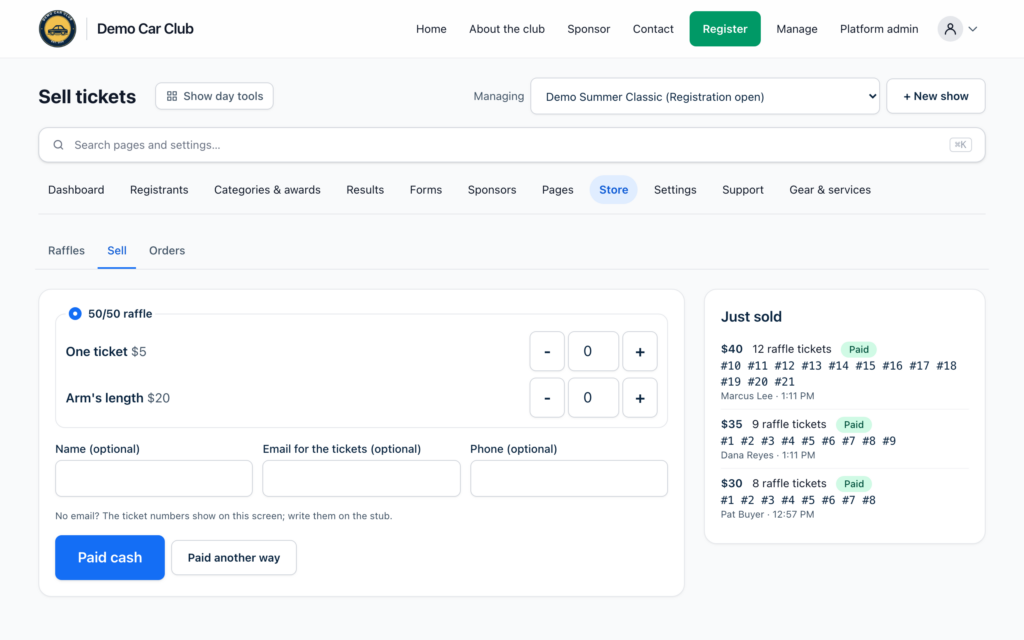Open the Managing show dropdown
The height and width of the screenshot is (640, 1024).
[705, 97]
